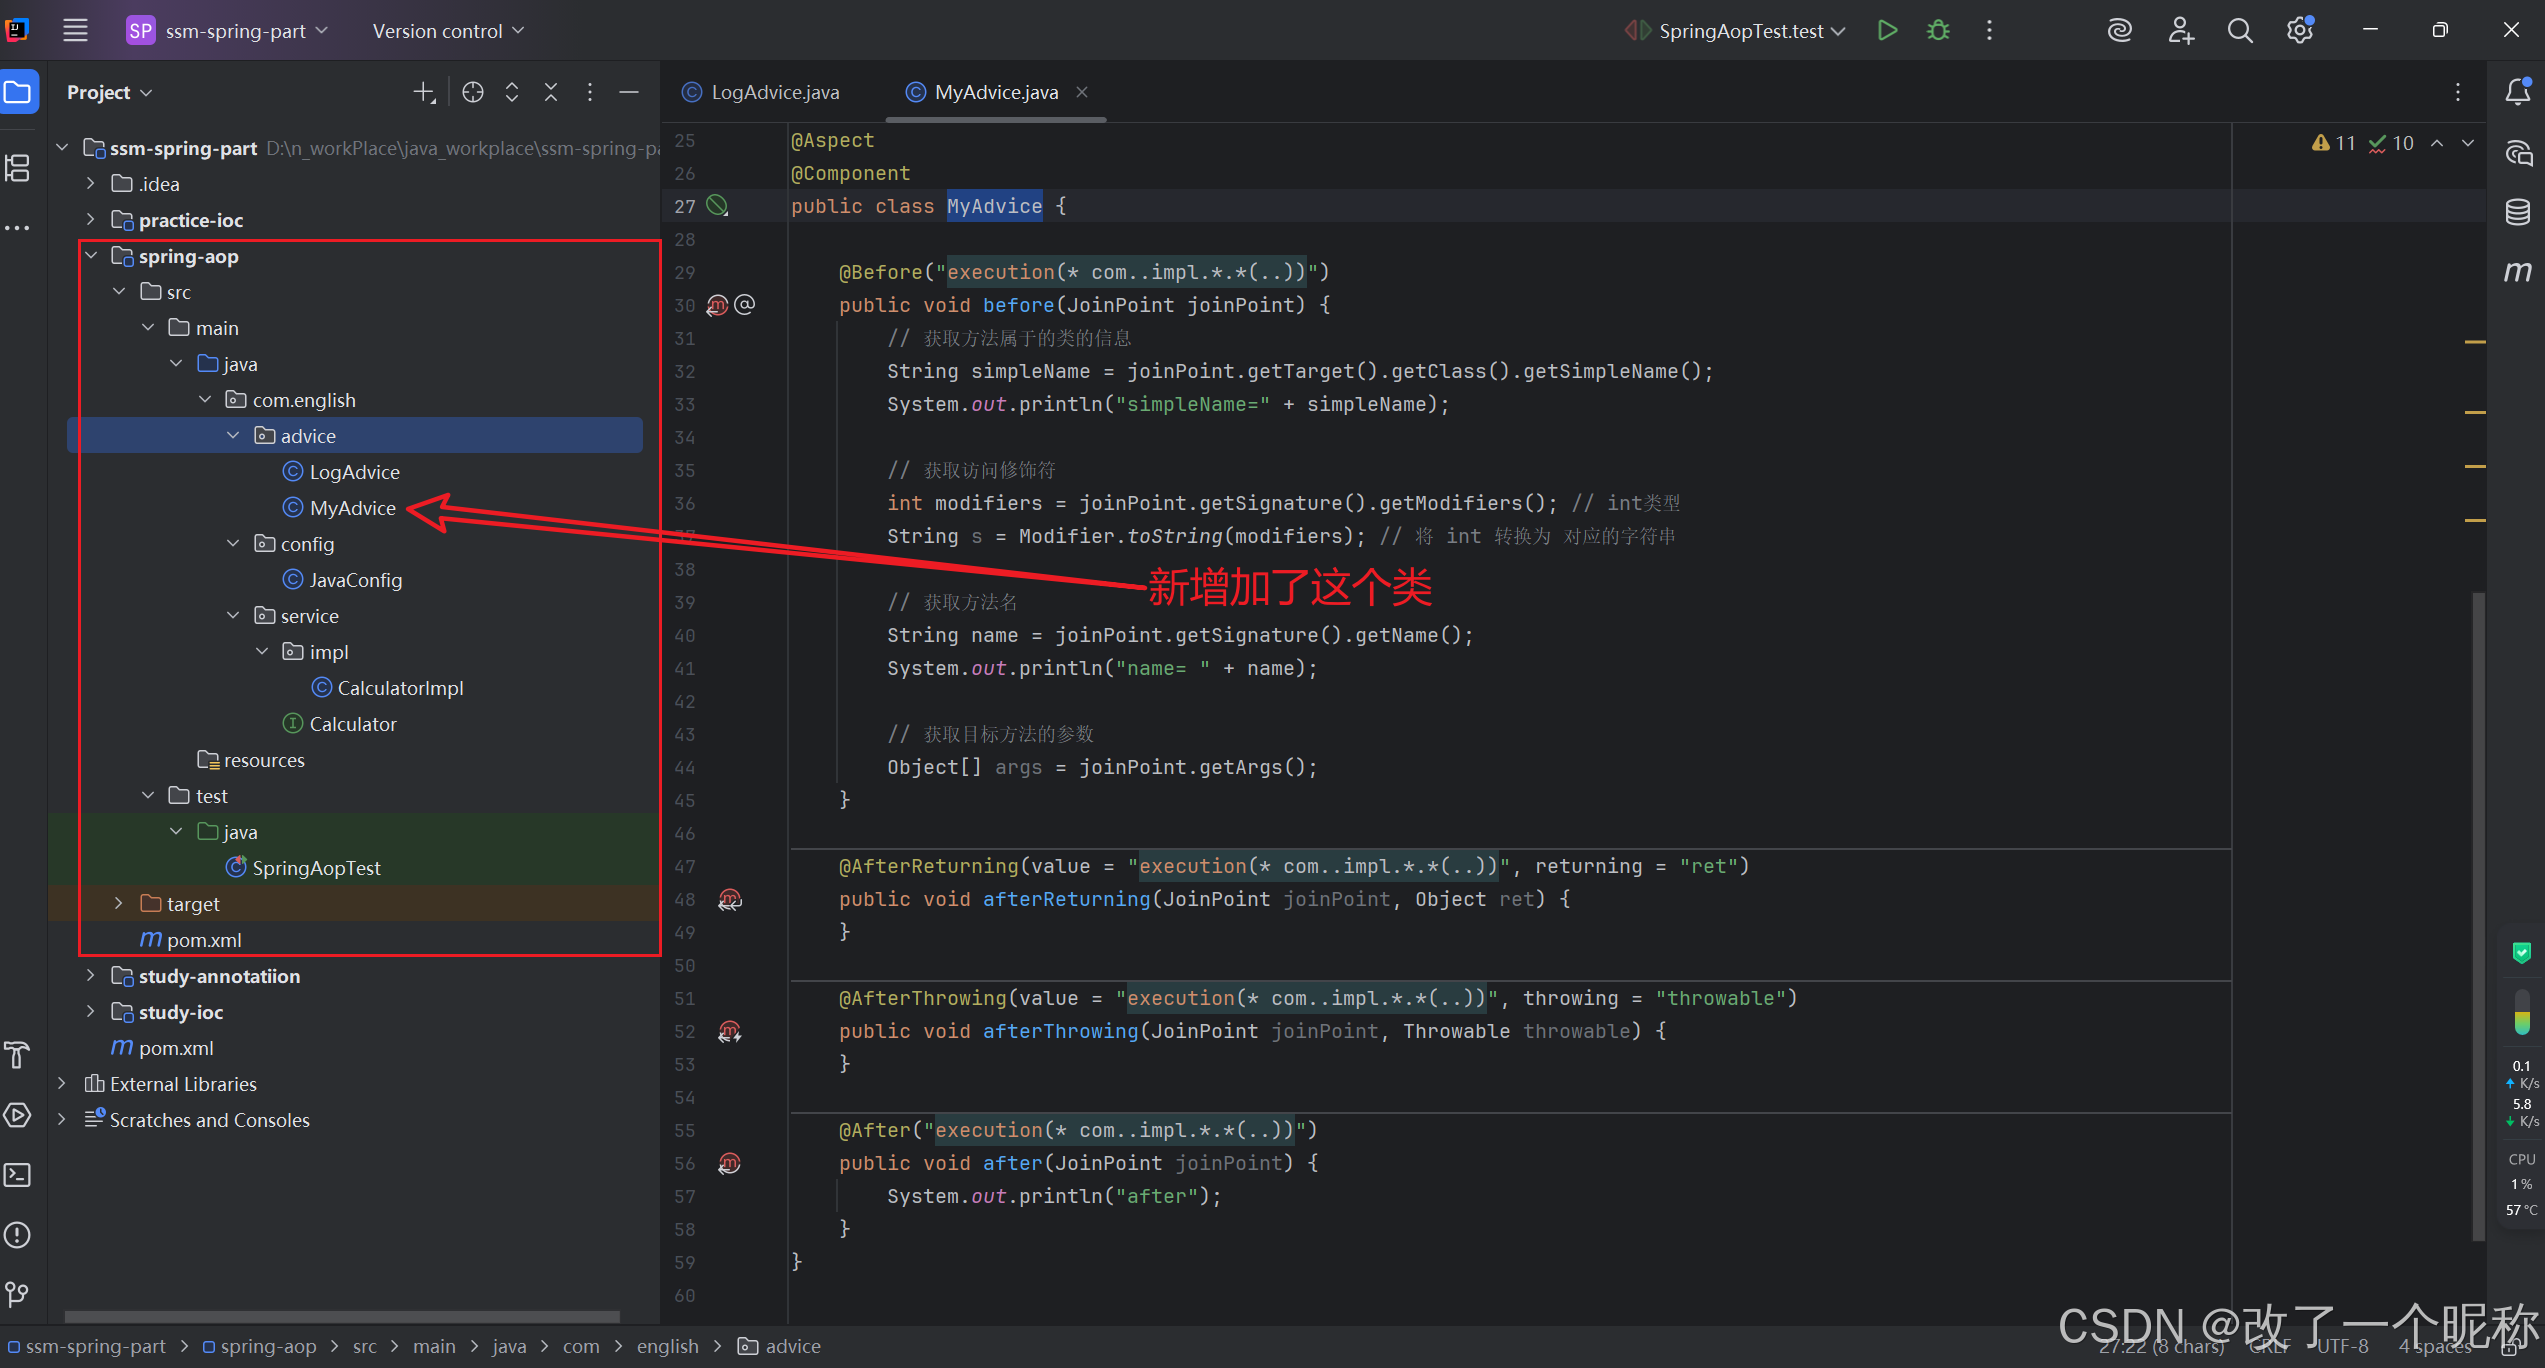The image size is (2545, 1368).
Task: Open the Database tool window
Action: pos(2517,211)
